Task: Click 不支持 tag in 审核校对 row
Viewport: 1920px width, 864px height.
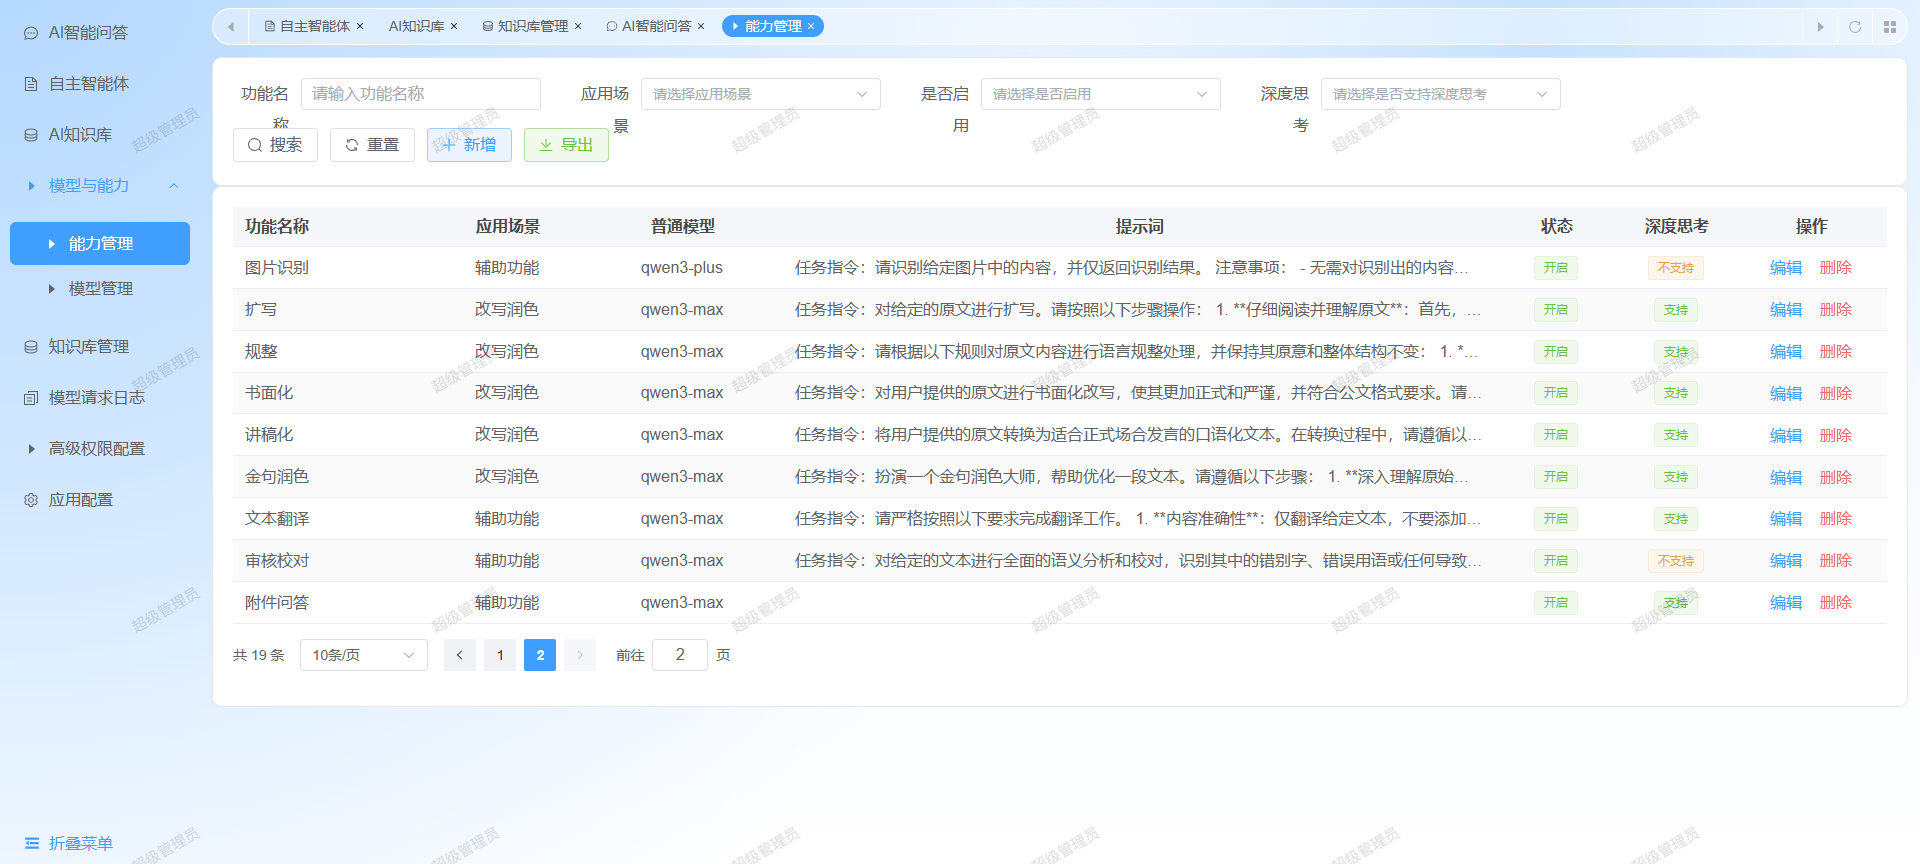Action: click(1676, 561)
